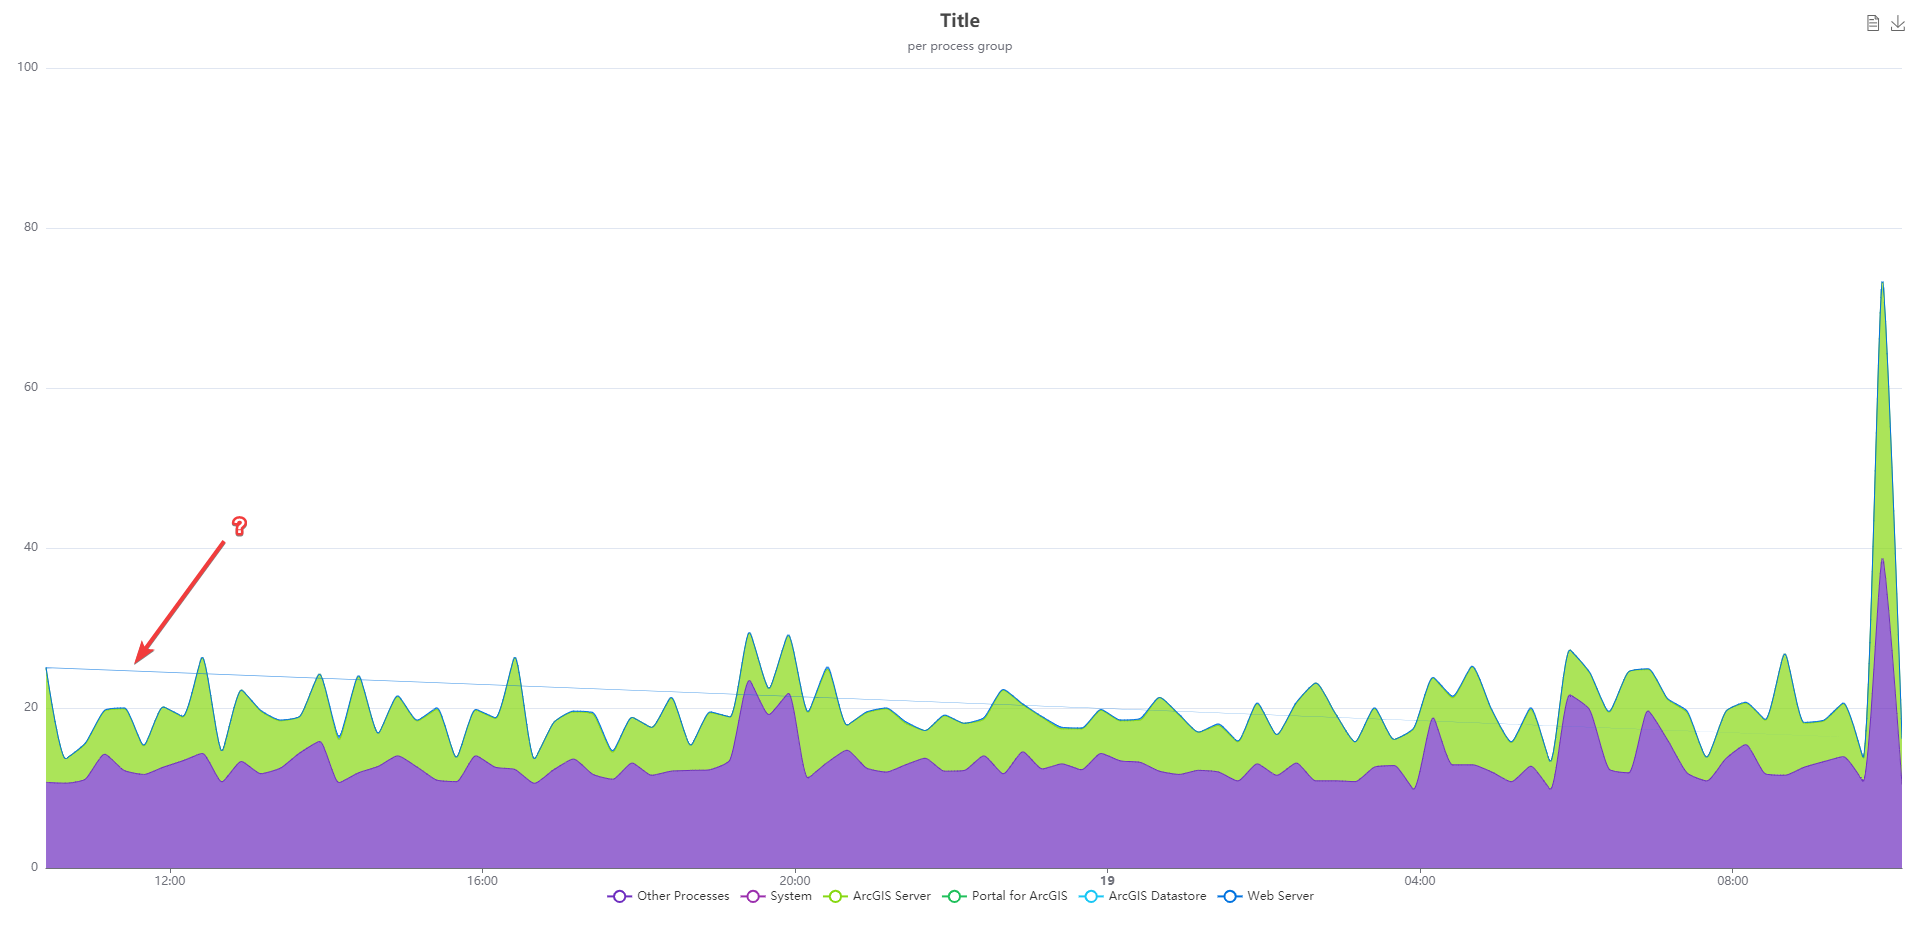The image size is (1920, 937).
Task: Click the bold 19 date marker
Action: [1106, 880]
